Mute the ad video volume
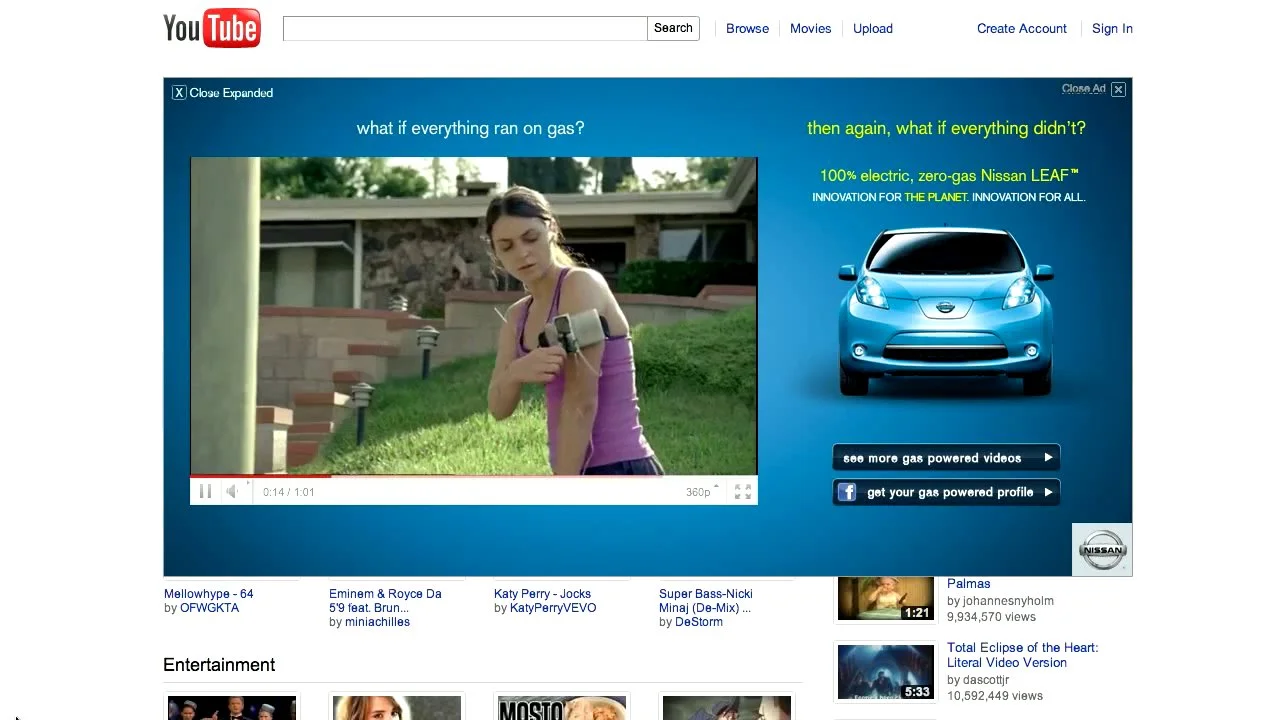Screen dimensions: 1280x720 (x=232, y=491)
